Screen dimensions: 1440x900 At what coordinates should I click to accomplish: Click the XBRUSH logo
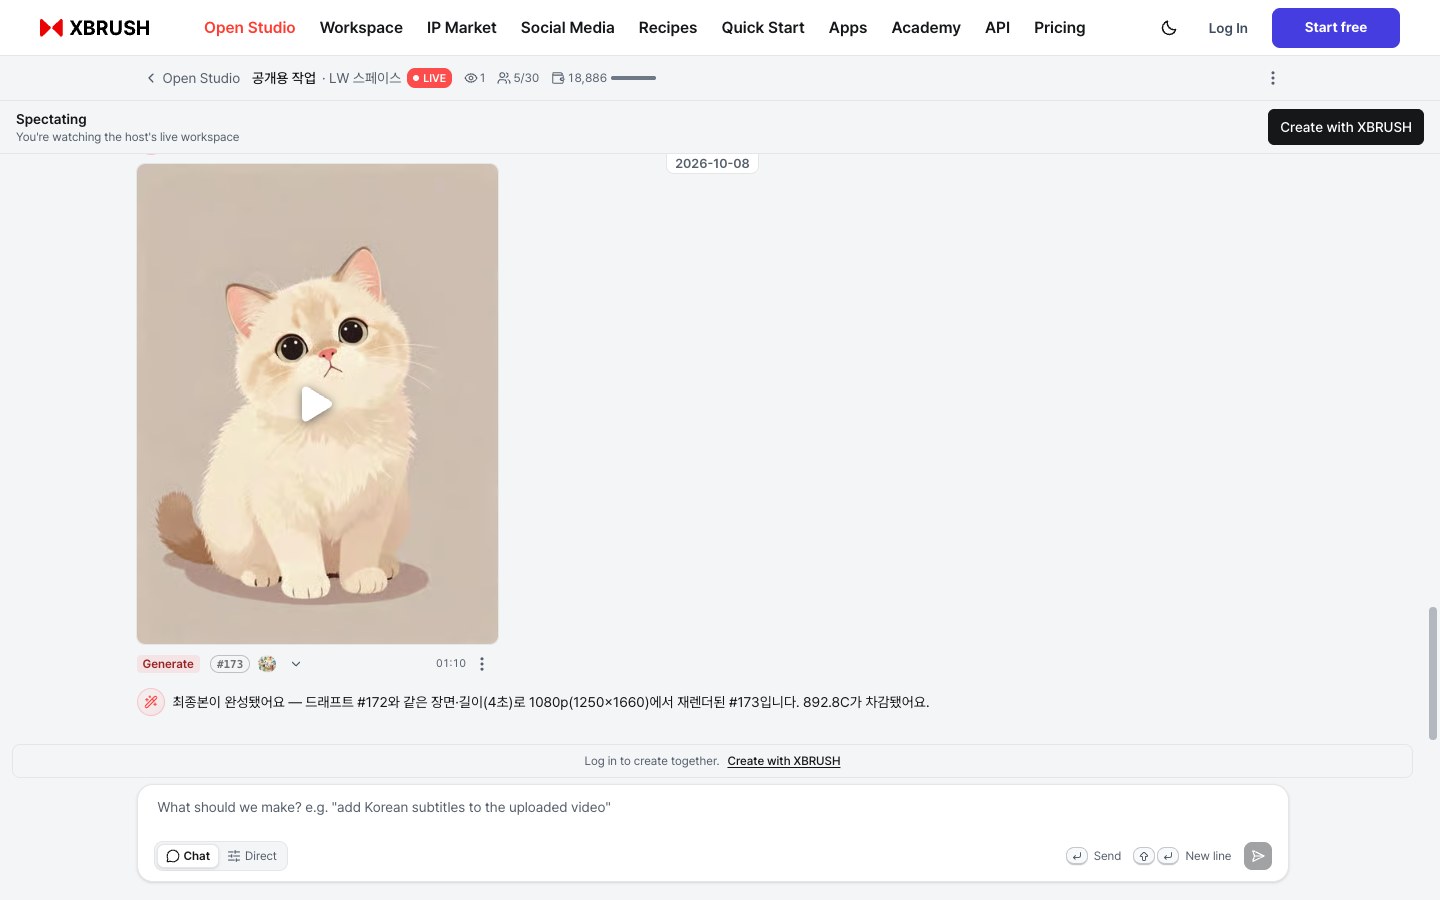[95, 28]
